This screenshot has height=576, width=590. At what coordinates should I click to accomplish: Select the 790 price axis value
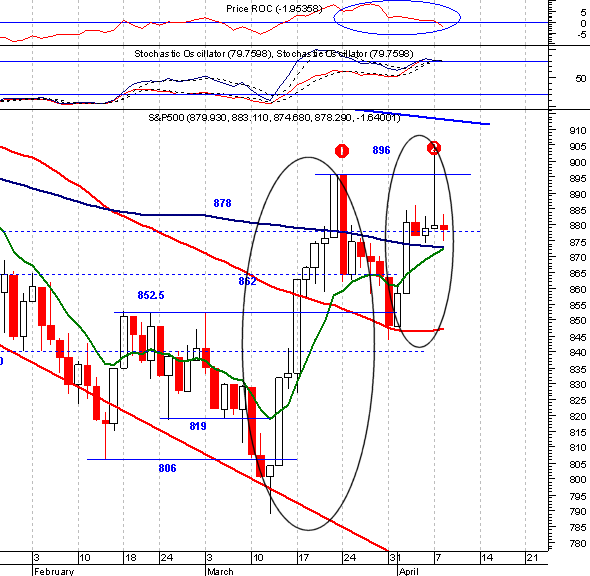click(578, 511)
